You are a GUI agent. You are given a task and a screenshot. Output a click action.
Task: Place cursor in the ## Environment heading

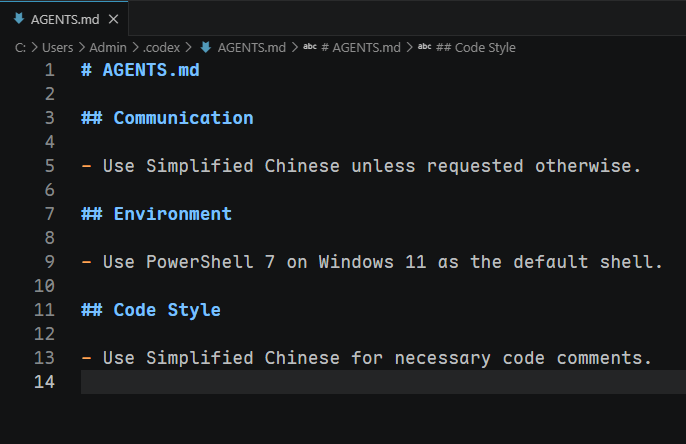(x=156, y=214)
